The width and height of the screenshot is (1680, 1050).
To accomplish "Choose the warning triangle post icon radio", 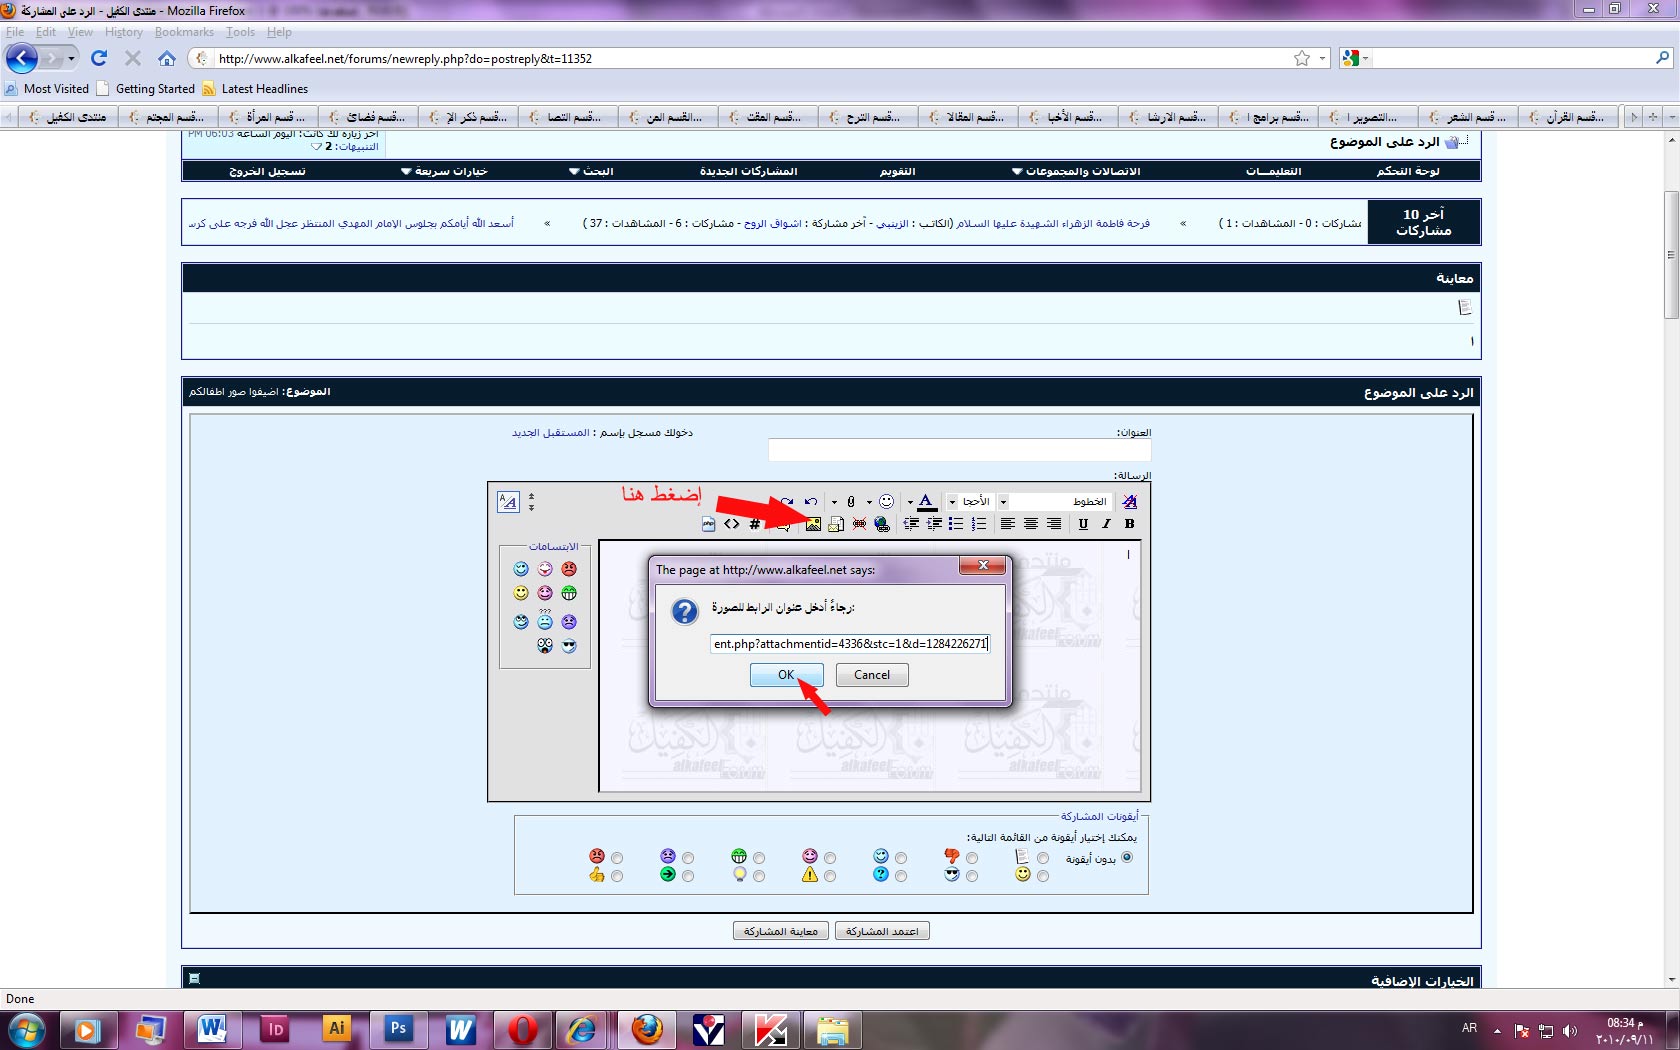I will (830, 876).
